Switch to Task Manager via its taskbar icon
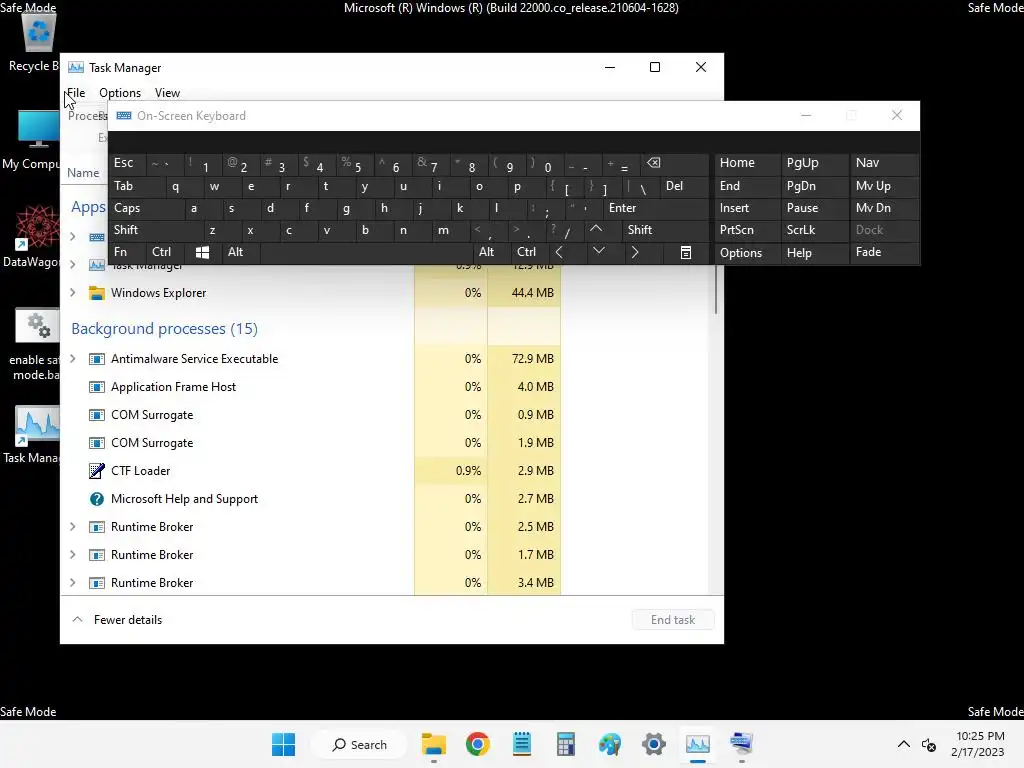 click(x=697, y=744)
